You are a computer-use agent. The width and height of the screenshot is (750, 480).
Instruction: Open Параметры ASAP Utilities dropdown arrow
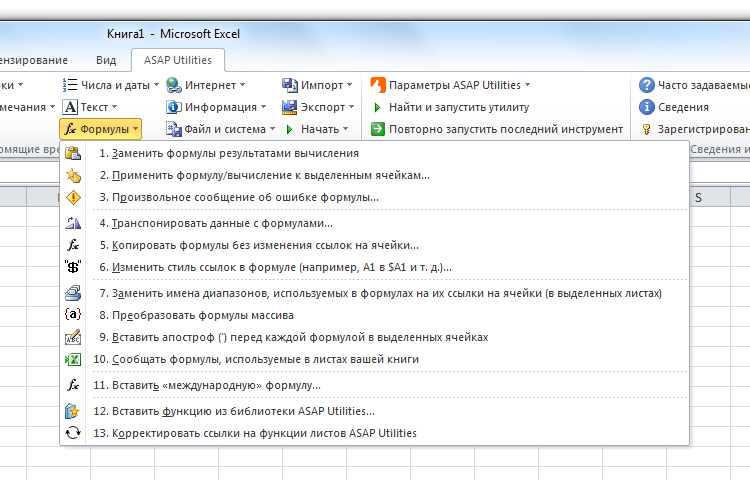pos(528,85)
